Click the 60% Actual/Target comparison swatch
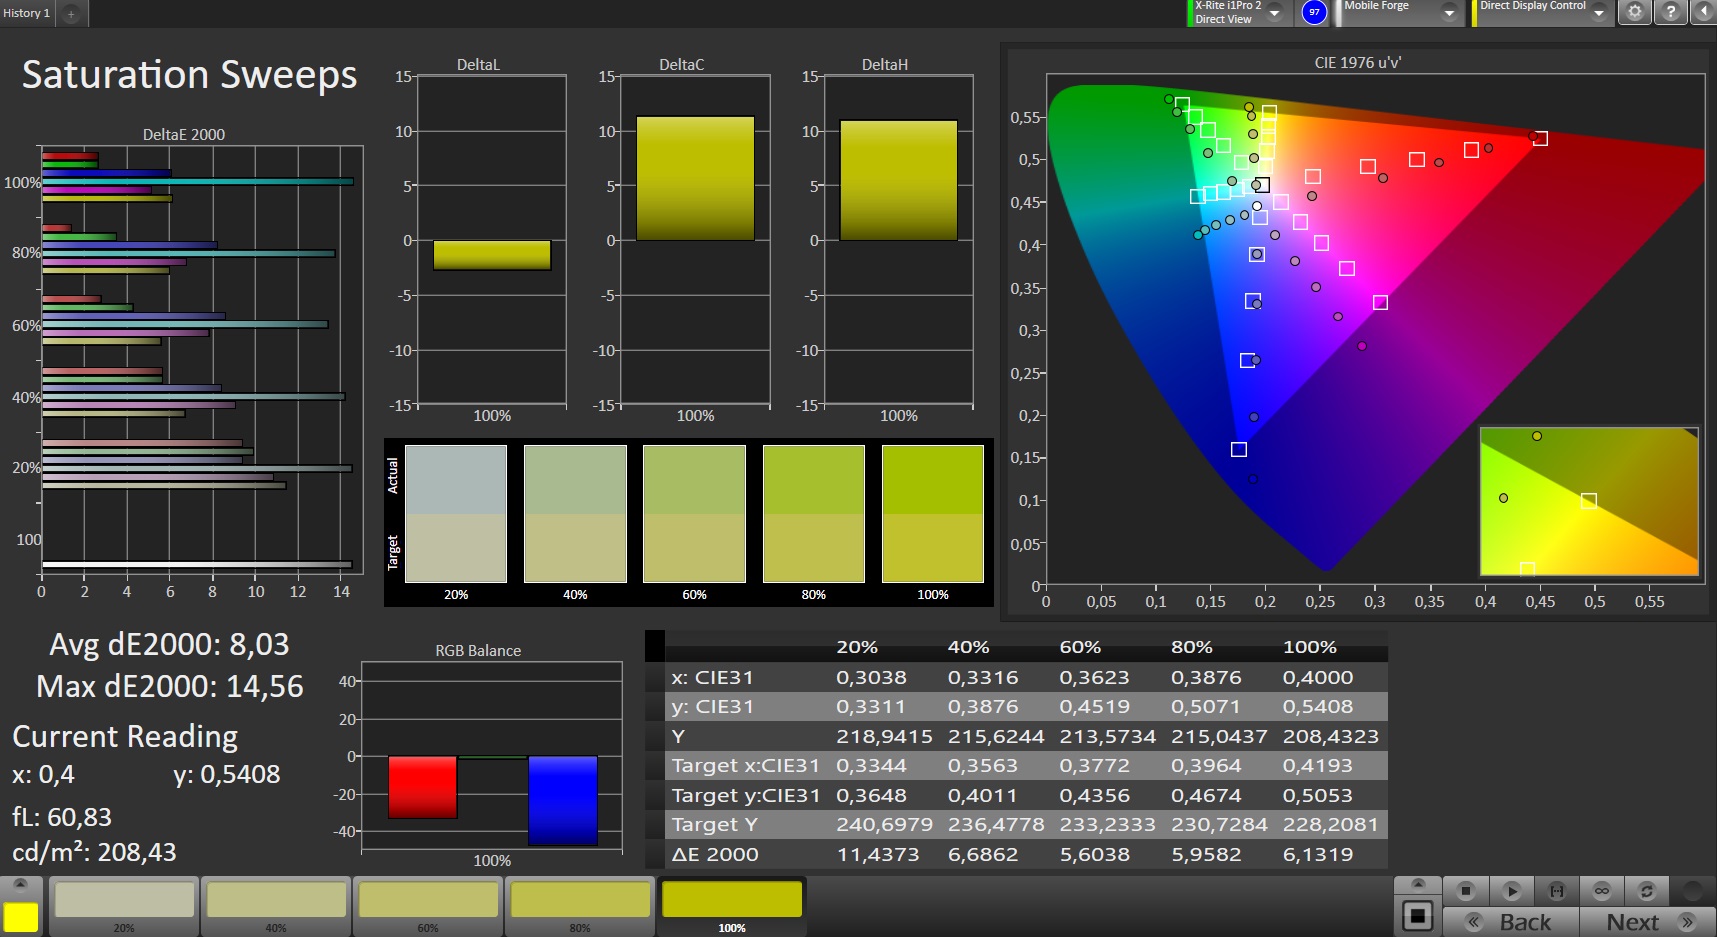This screenshot has height=937, width=1717. click(694, 514)
